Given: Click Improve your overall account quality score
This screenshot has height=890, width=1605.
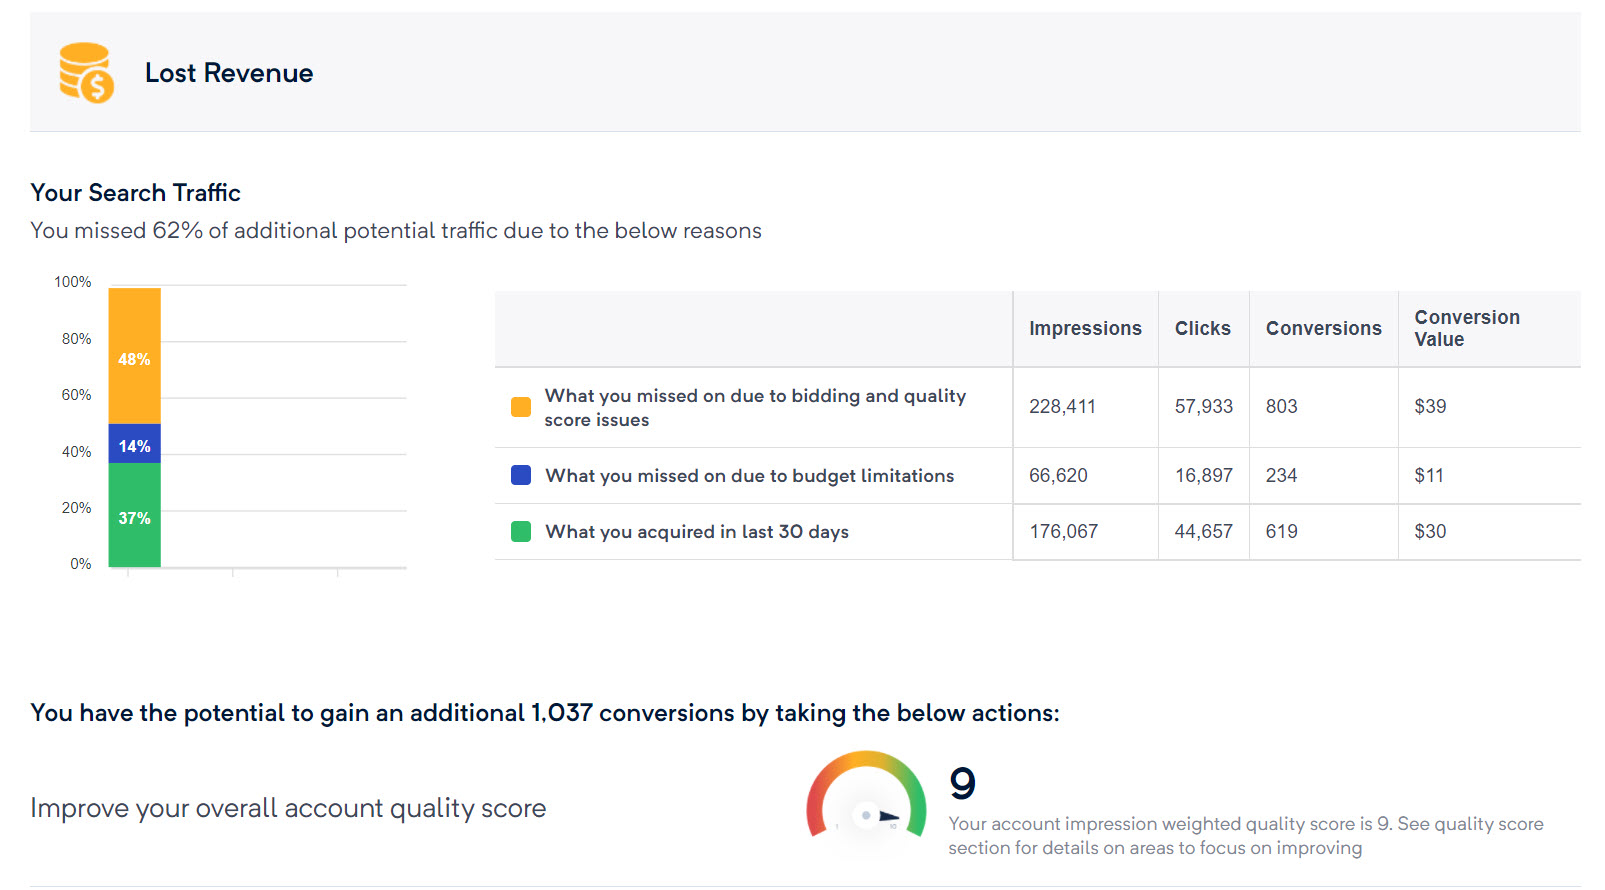Looking at the screenshot, I should (x=288, y=808).
